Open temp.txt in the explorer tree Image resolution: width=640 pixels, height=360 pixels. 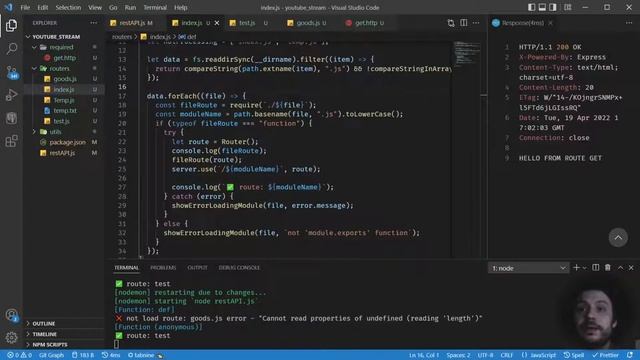(x=64, y=111)
